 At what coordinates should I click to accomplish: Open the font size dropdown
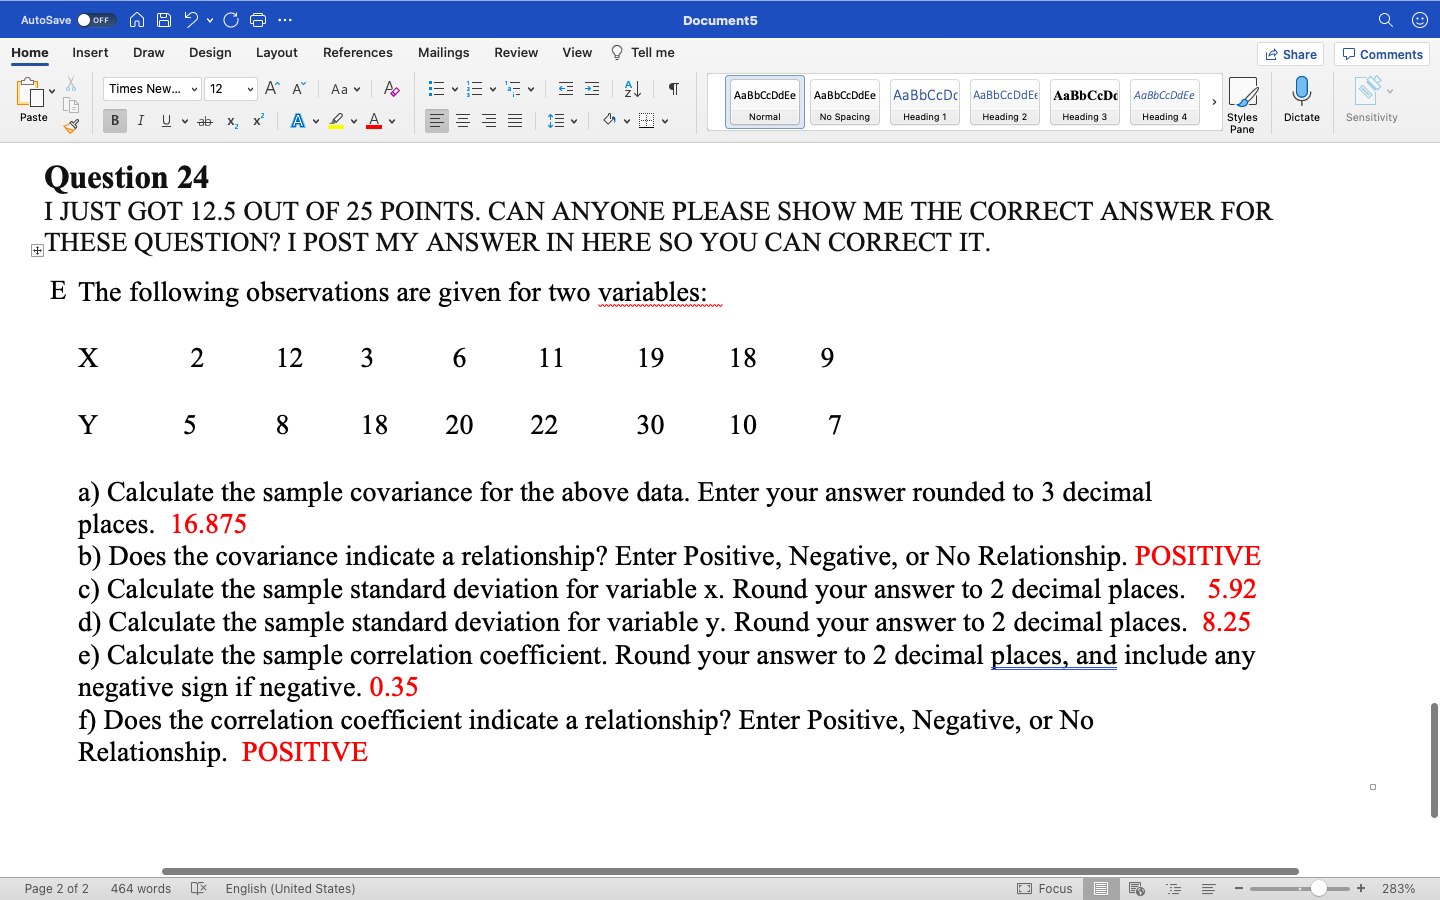coord(250,89)
